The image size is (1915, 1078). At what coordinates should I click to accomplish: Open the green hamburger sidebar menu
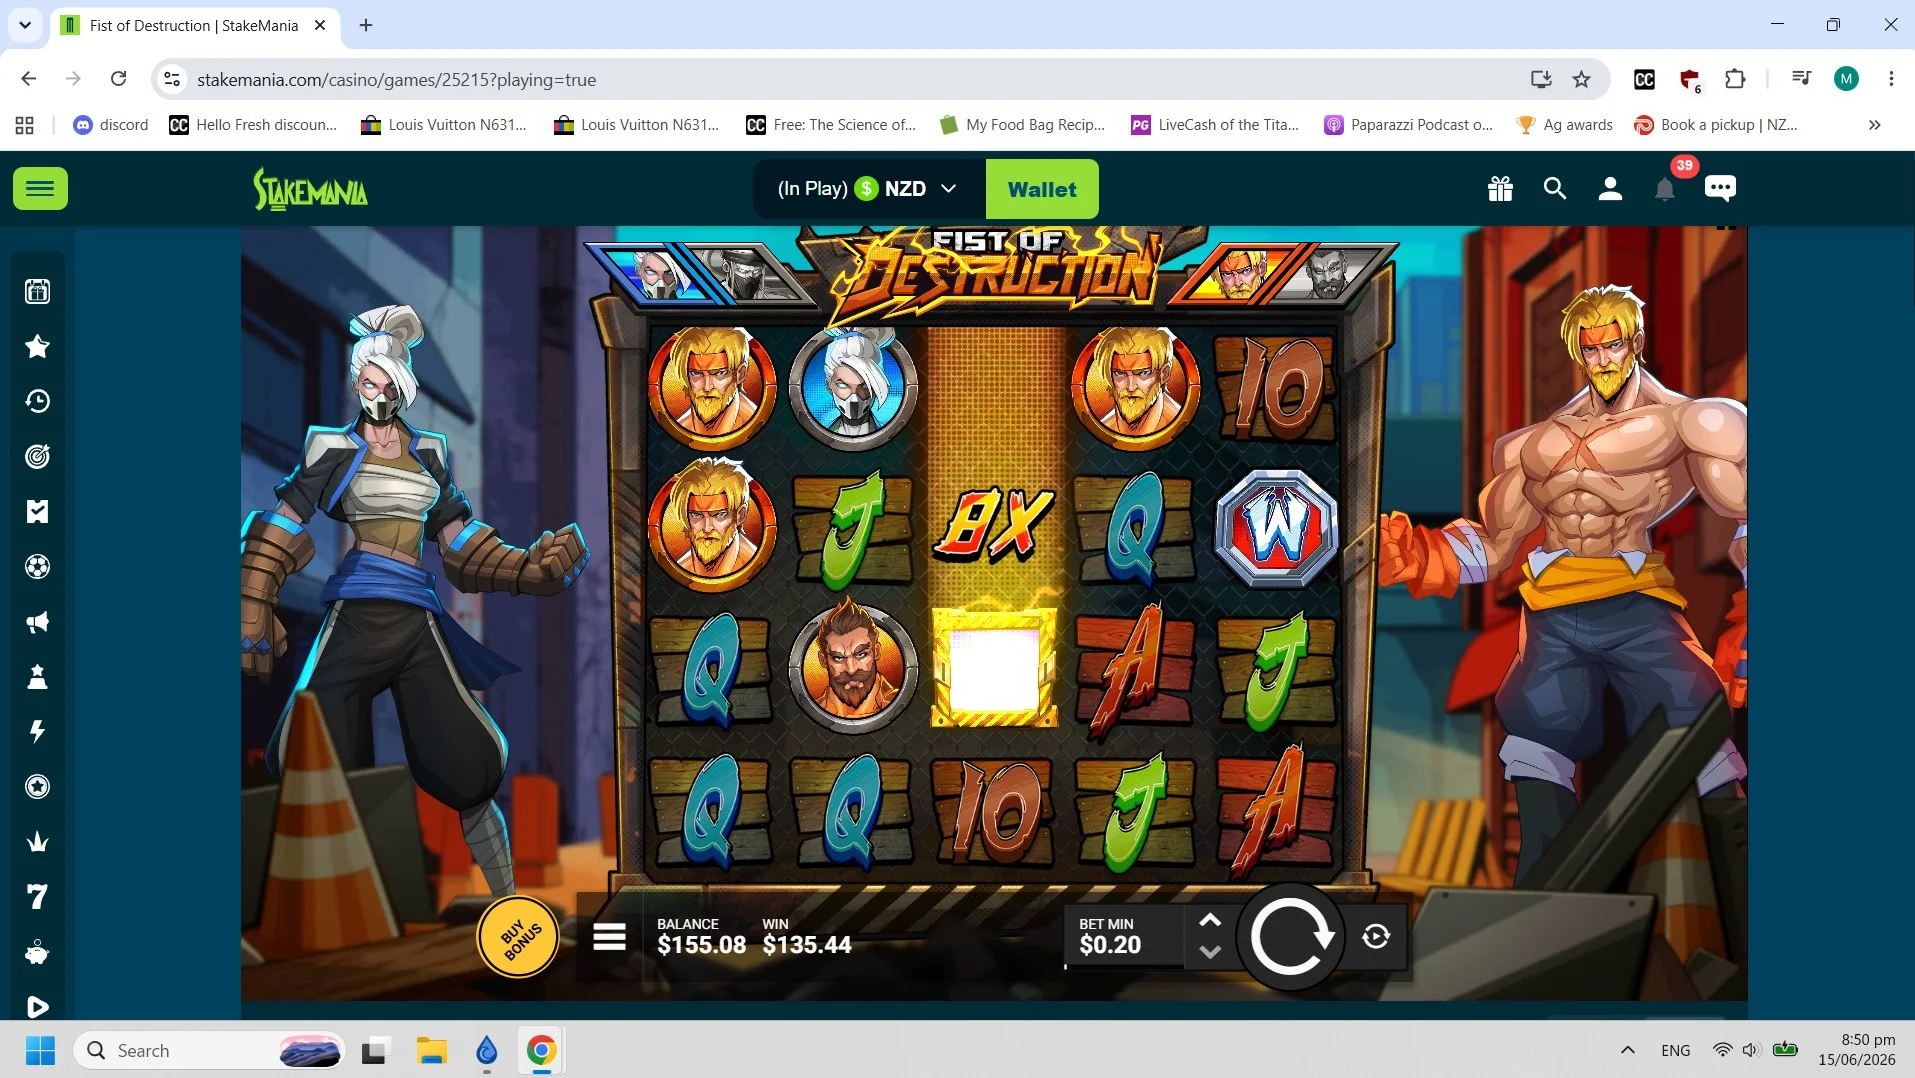point(40,188)
